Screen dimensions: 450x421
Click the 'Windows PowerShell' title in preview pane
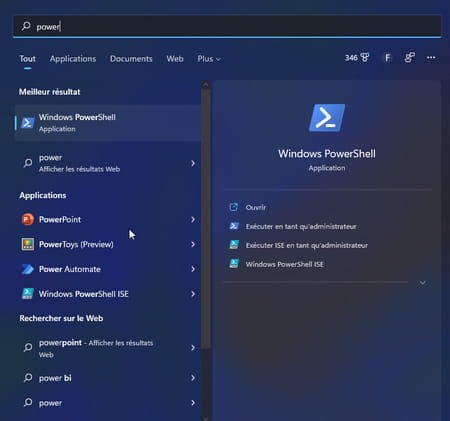pyautogui.click(x=327, y=154)
